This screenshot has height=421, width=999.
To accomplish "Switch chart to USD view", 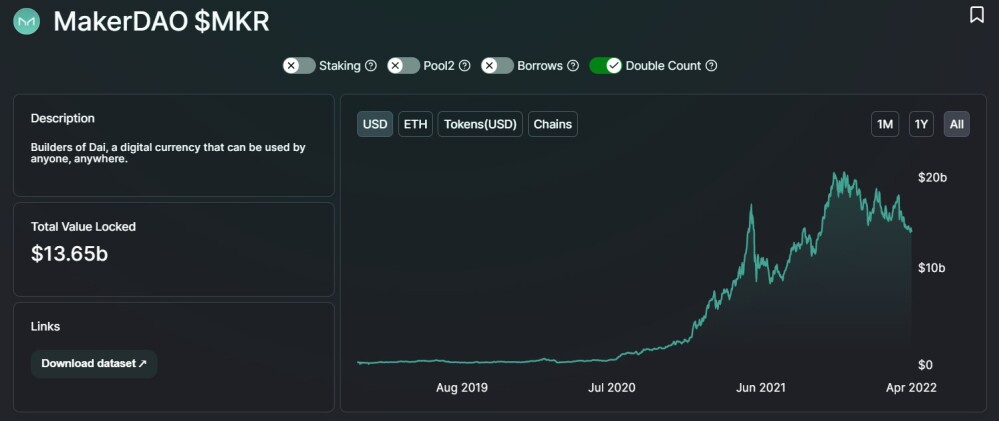I will click(x=375, y=124).
